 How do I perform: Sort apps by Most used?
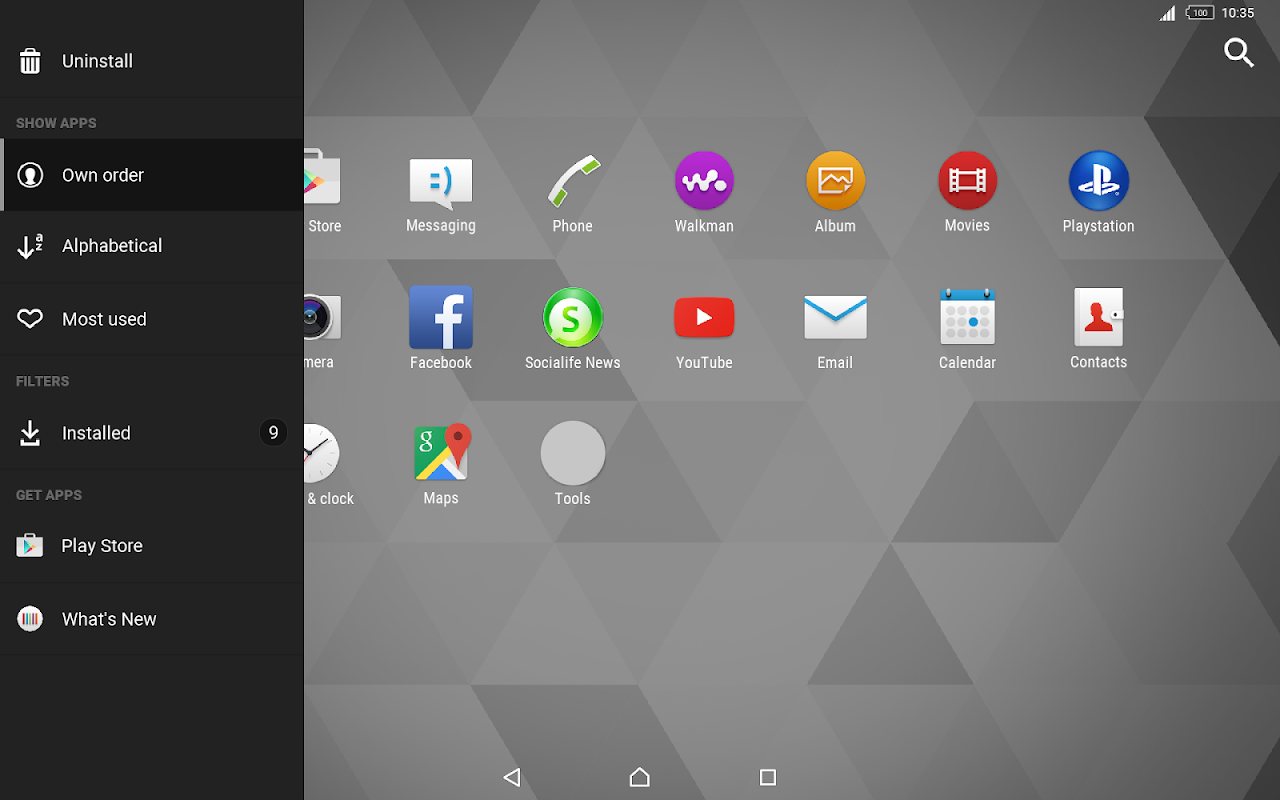tap(152, 319)
